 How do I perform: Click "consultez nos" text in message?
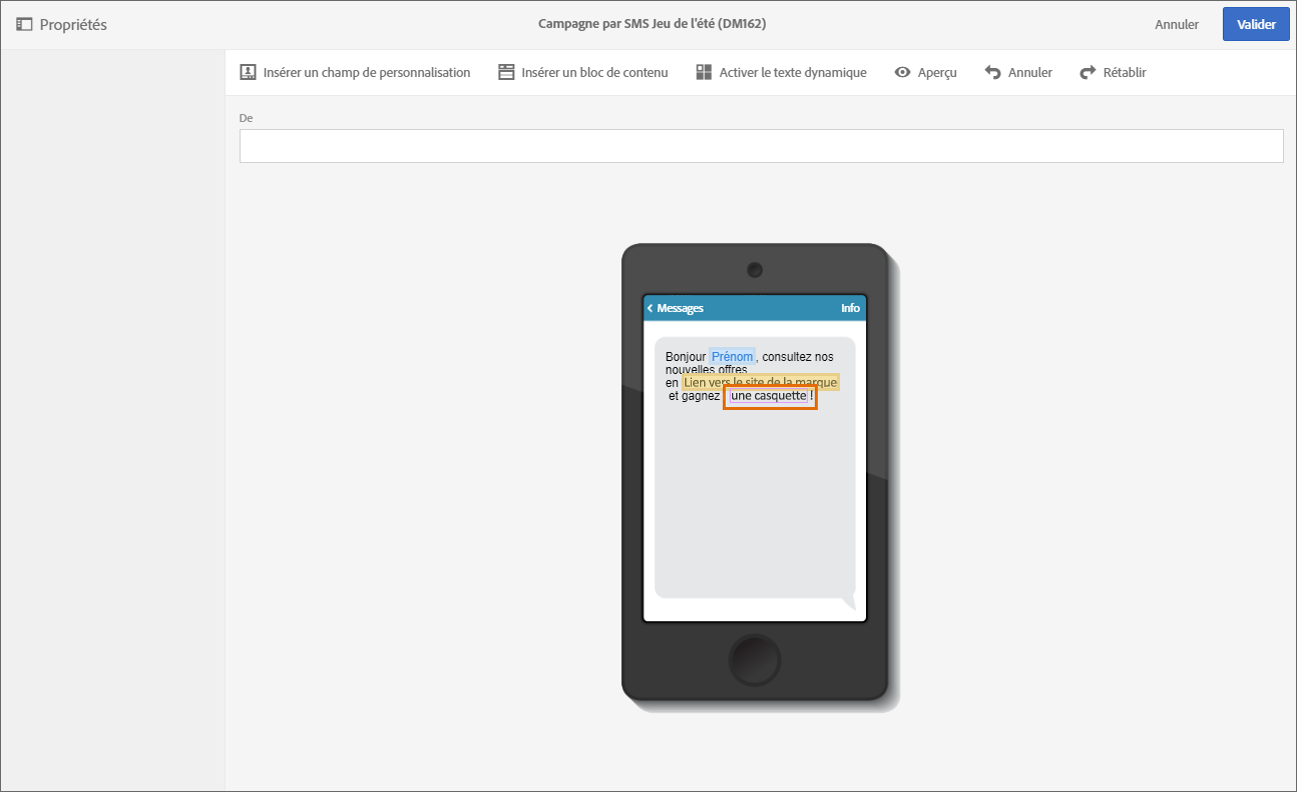797,357
